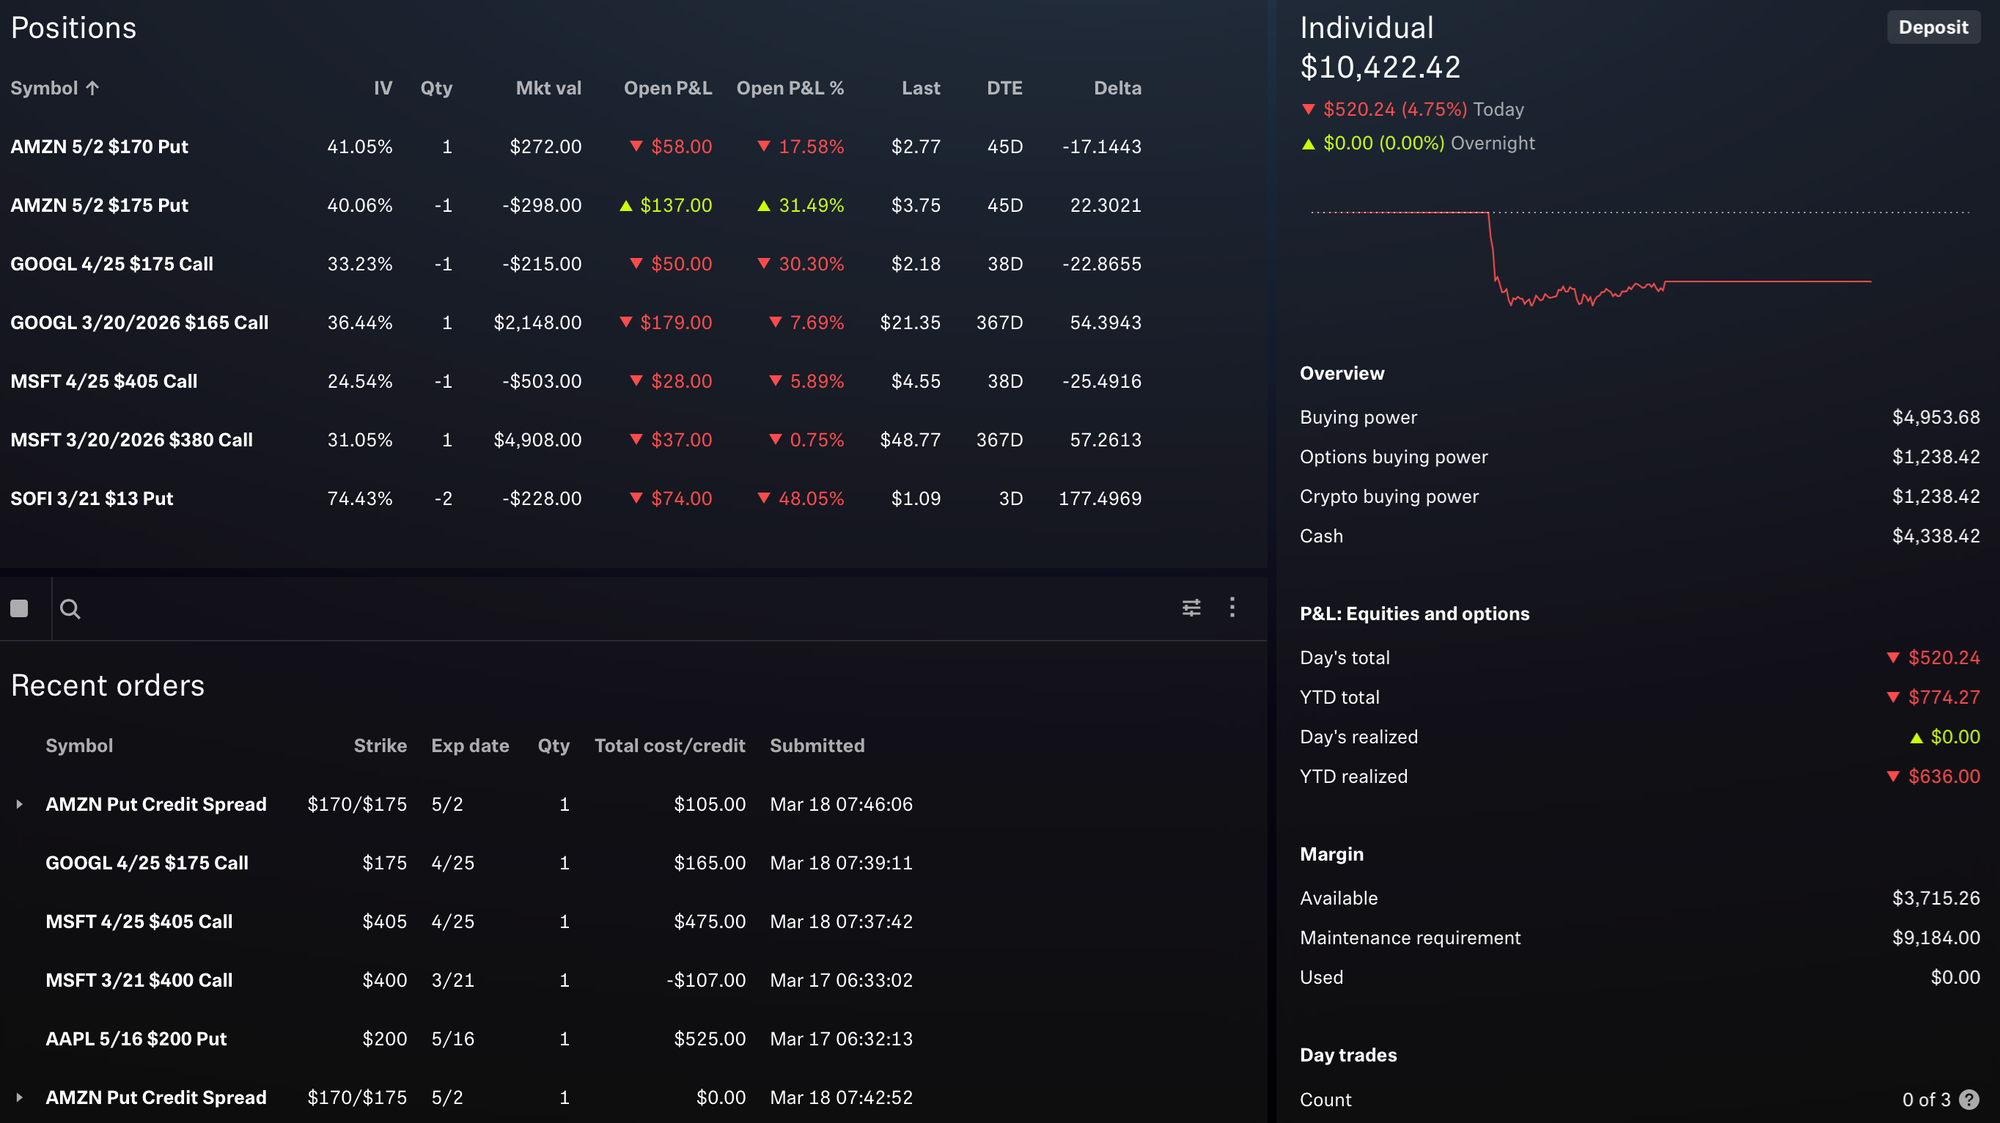The height and width of the screenshot is (1123, 2000).
Task: Click the Positions heading
Action: tap(73, 28)
